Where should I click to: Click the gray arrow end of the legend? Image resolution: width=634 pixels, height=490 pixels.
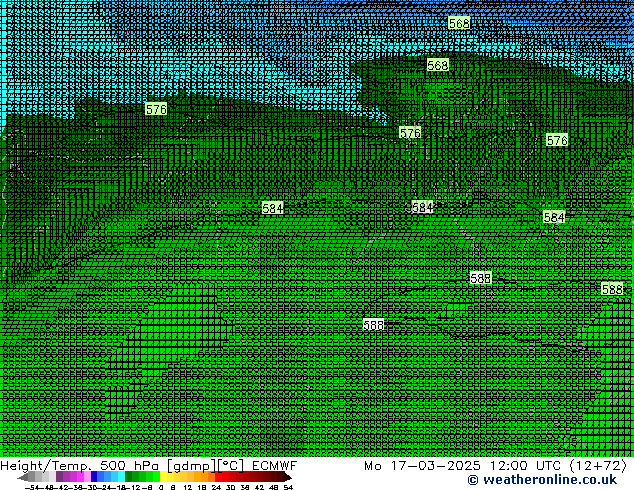pos(23,477)
